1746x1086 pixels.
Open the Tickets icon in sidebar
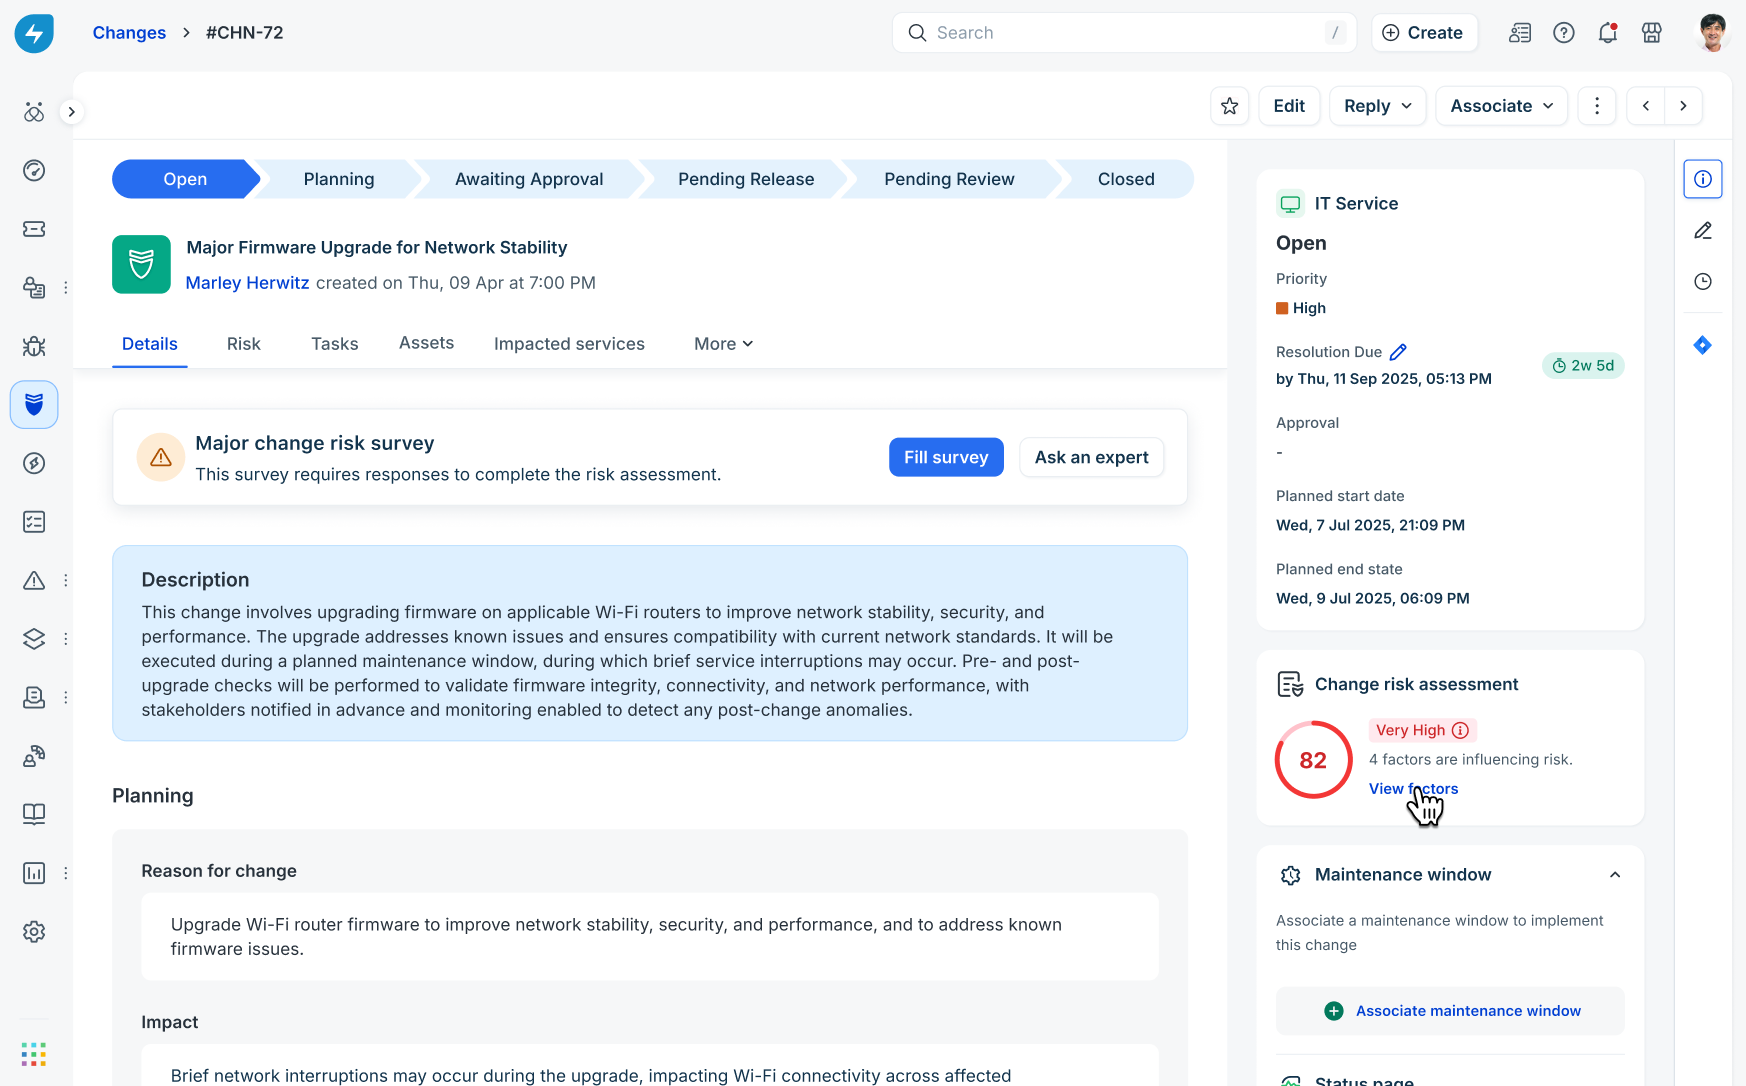pos(34,229)
